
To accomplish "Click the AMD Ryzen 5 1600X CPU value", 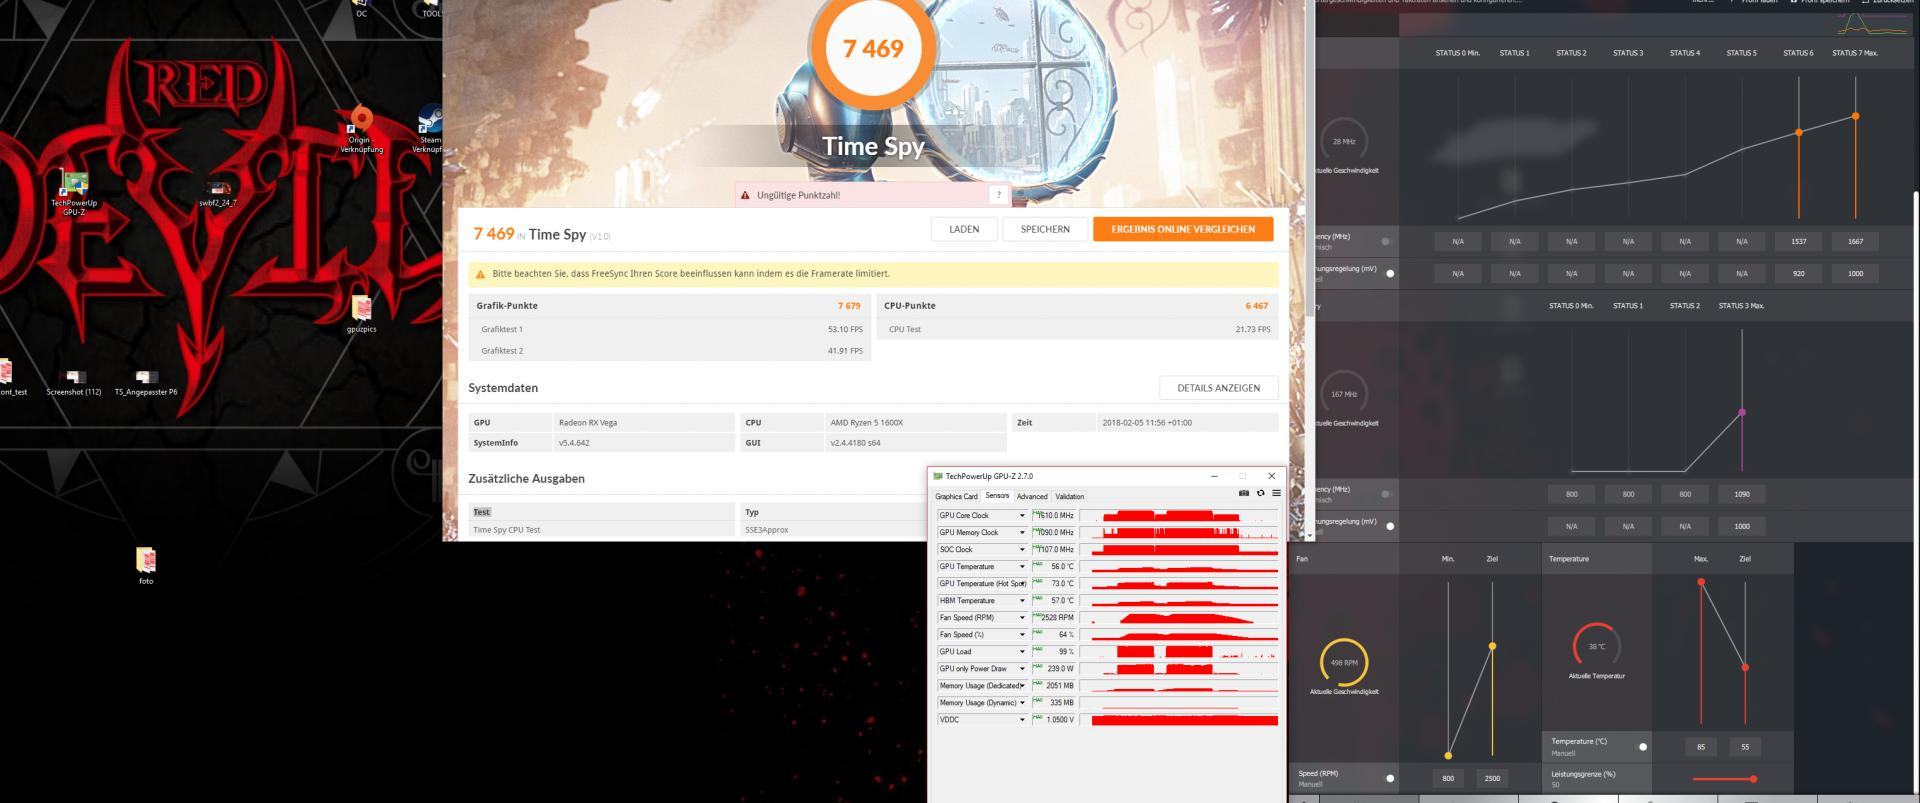I will point(867,423).
